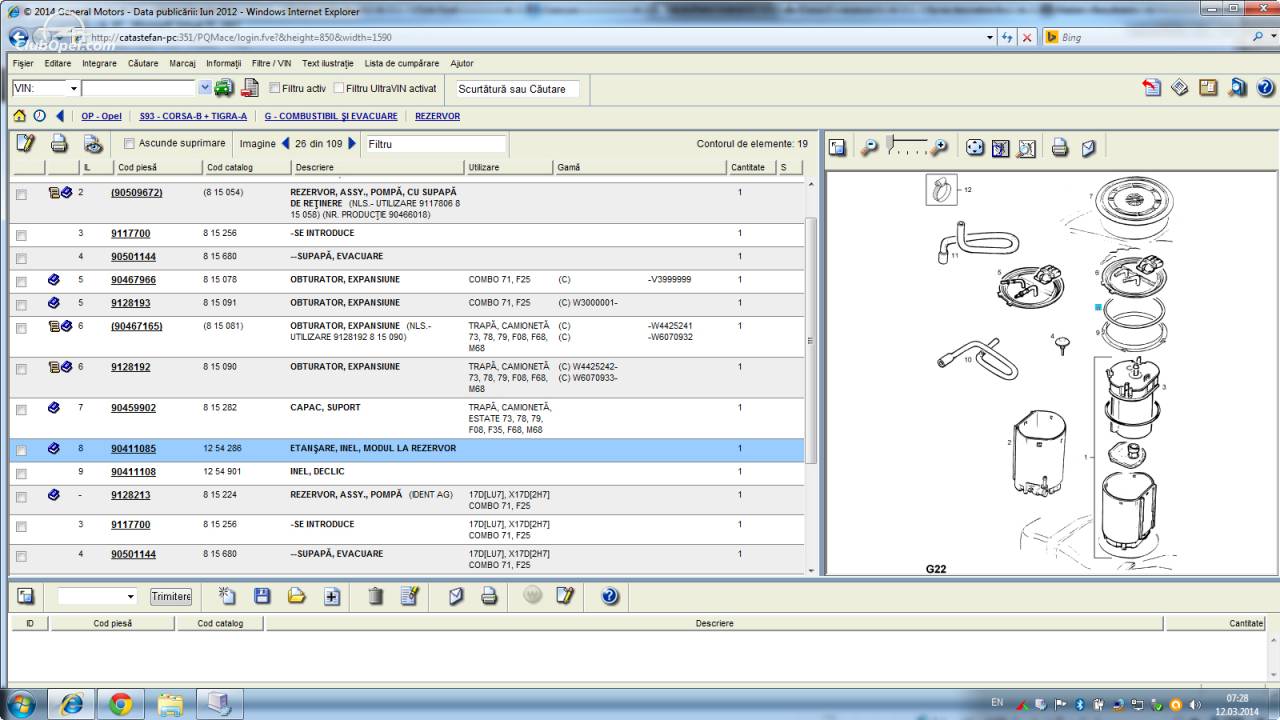The height and width of the screenshot is (720, 1280).
Task: Open the history clock icon
Action: point(40,116)
